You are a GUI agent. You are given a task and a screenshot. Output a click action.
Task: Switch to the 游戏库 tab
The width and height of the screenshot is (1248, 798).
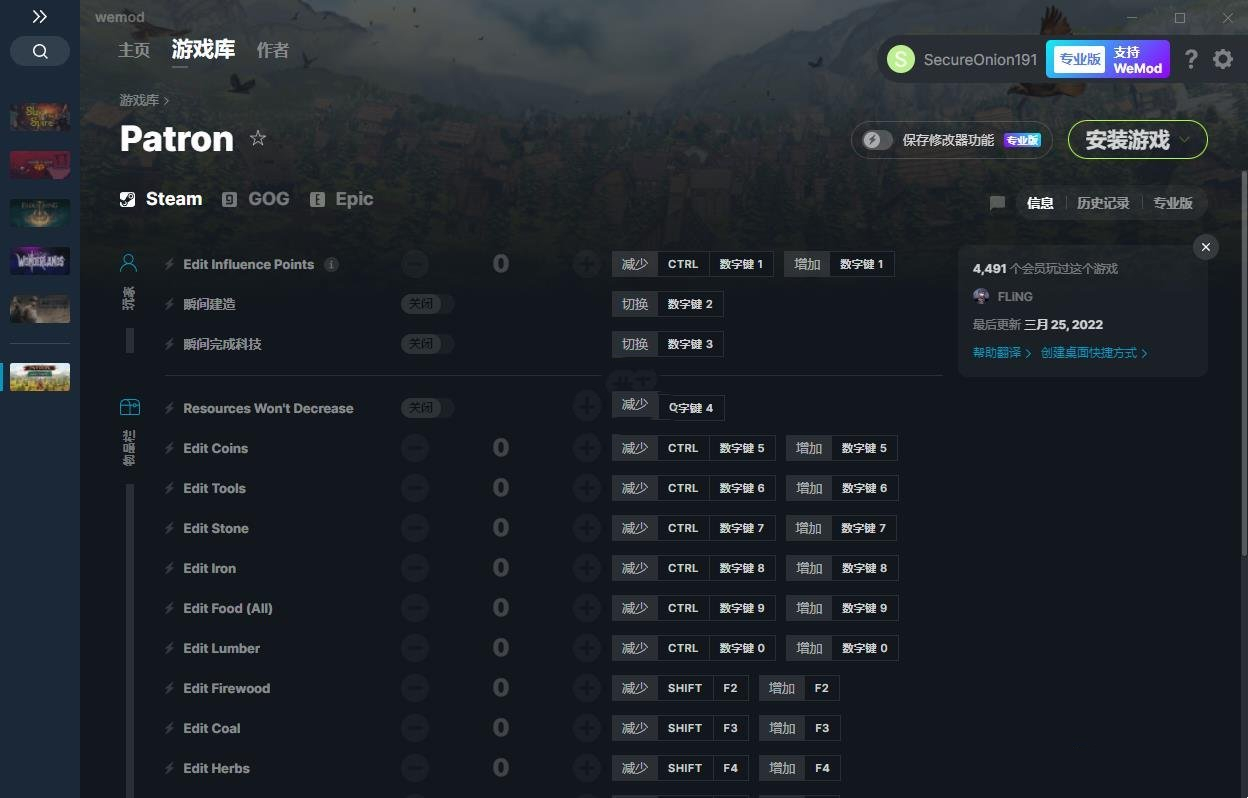(203, 50)
